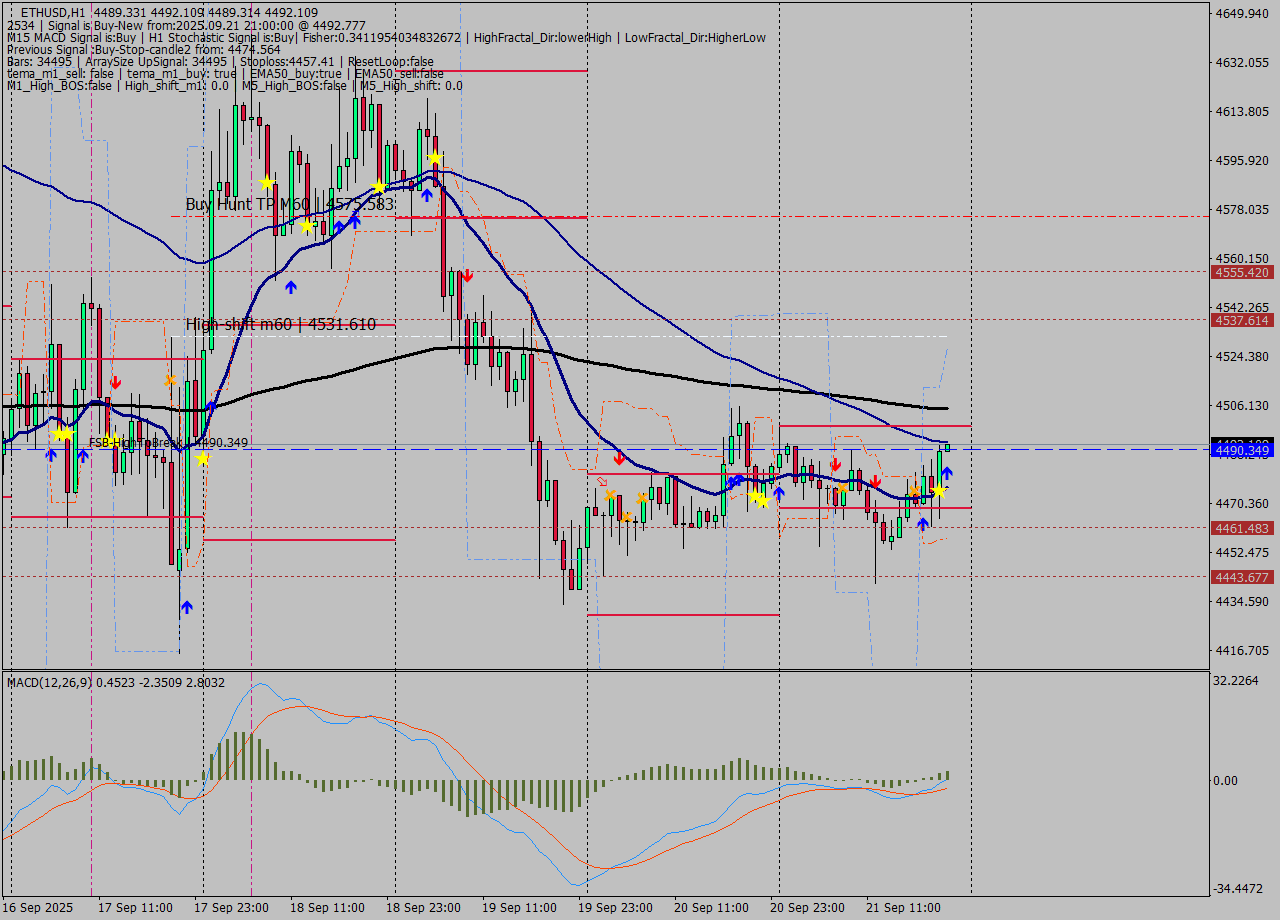The height and width of the screenshot is (920, 1280).
Task: Select the blue up arrow at the 17 Sep 23:00 low
Action: [x=185, y=607]
